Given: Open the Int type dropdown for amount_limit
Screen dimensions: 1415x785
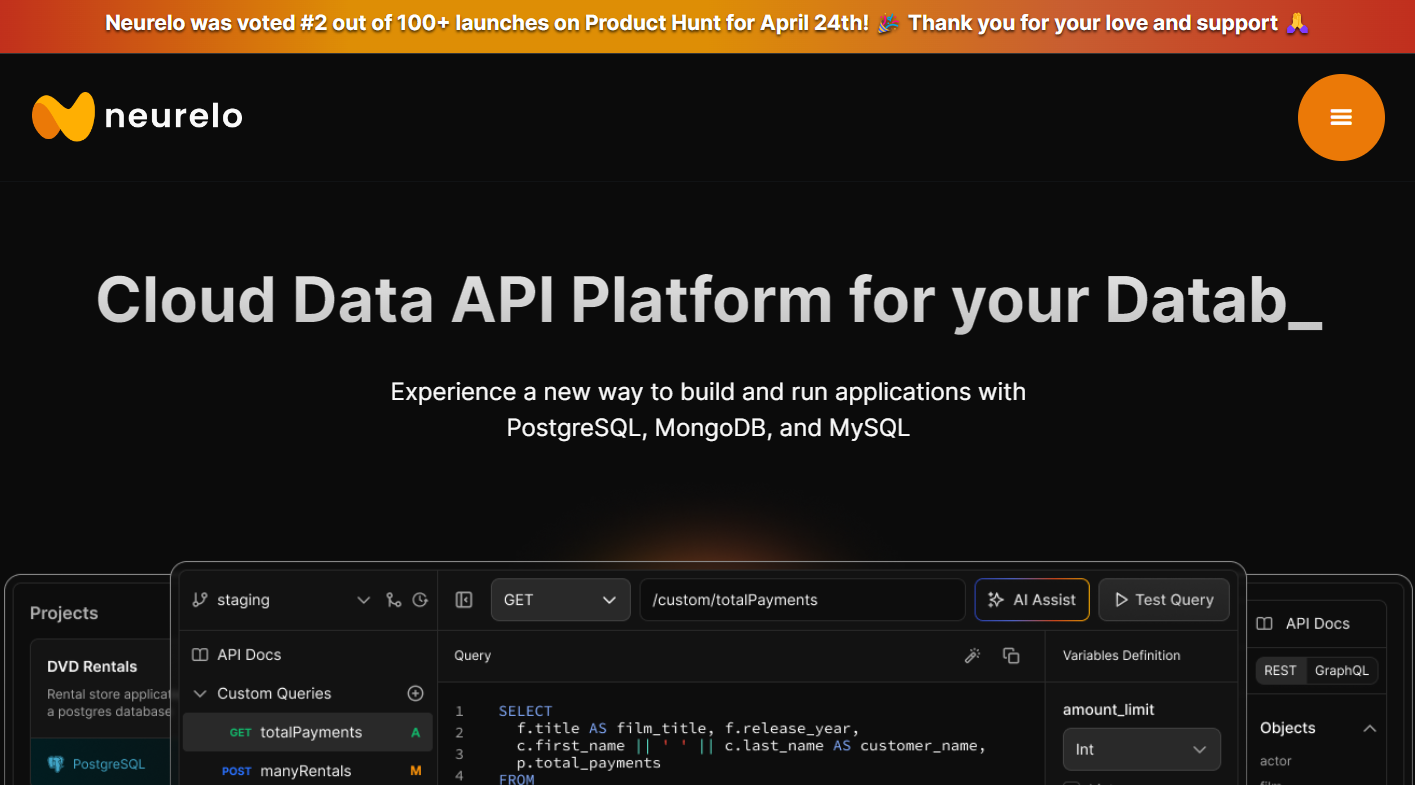Looking at the screenshot, I should (1141, 749).
